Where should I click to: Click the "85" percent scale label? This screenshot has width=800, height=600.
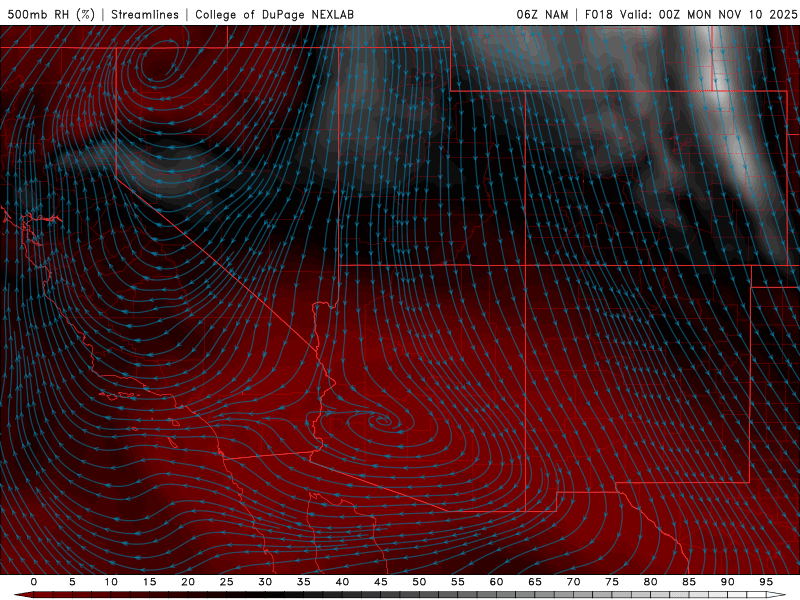tap(689, 582)
